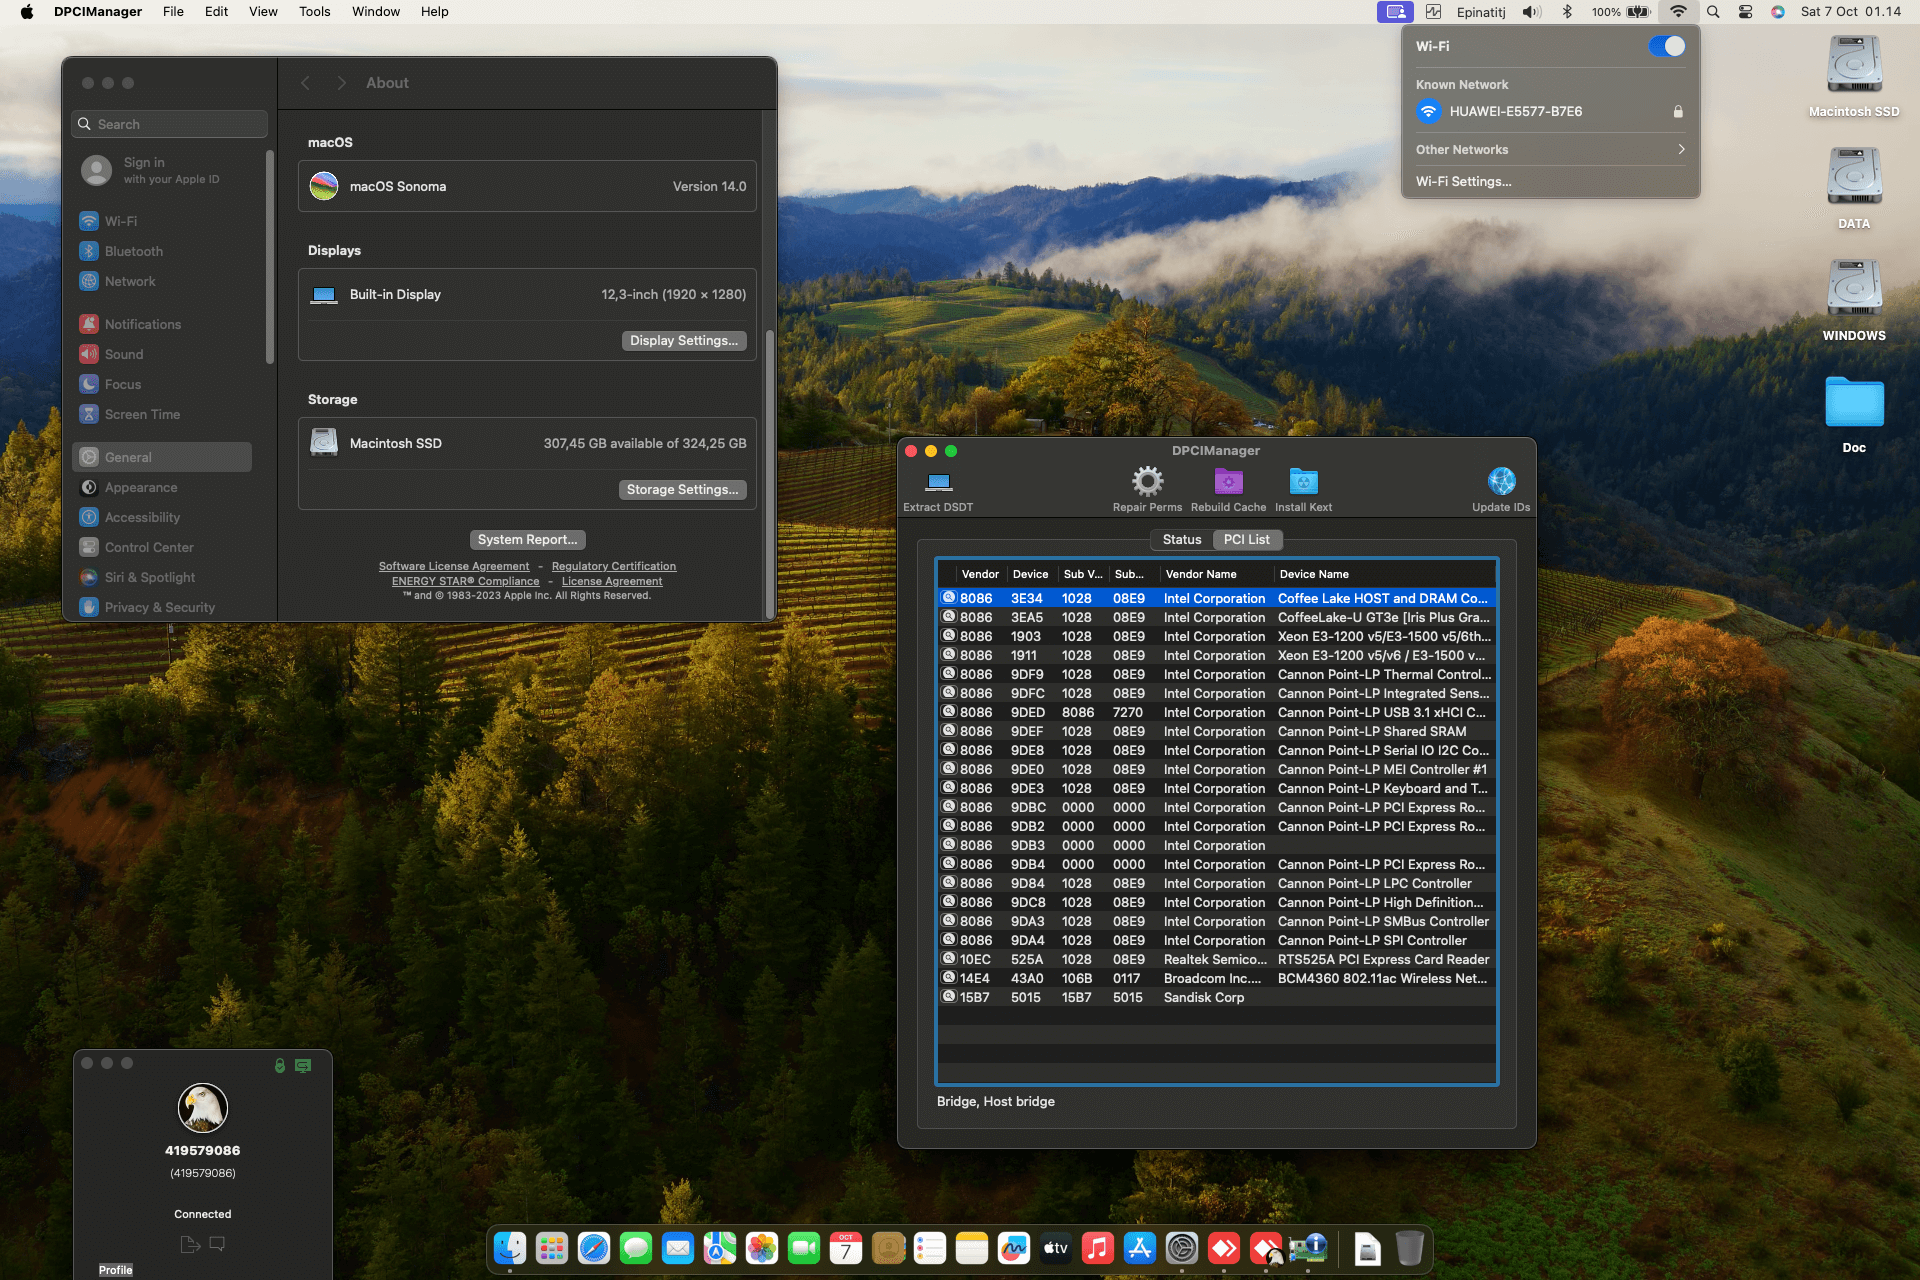The image size is (1920, 1280).
Task: Expand Other Networks in Wi-Fi panel
Action: click(1550, 149)
